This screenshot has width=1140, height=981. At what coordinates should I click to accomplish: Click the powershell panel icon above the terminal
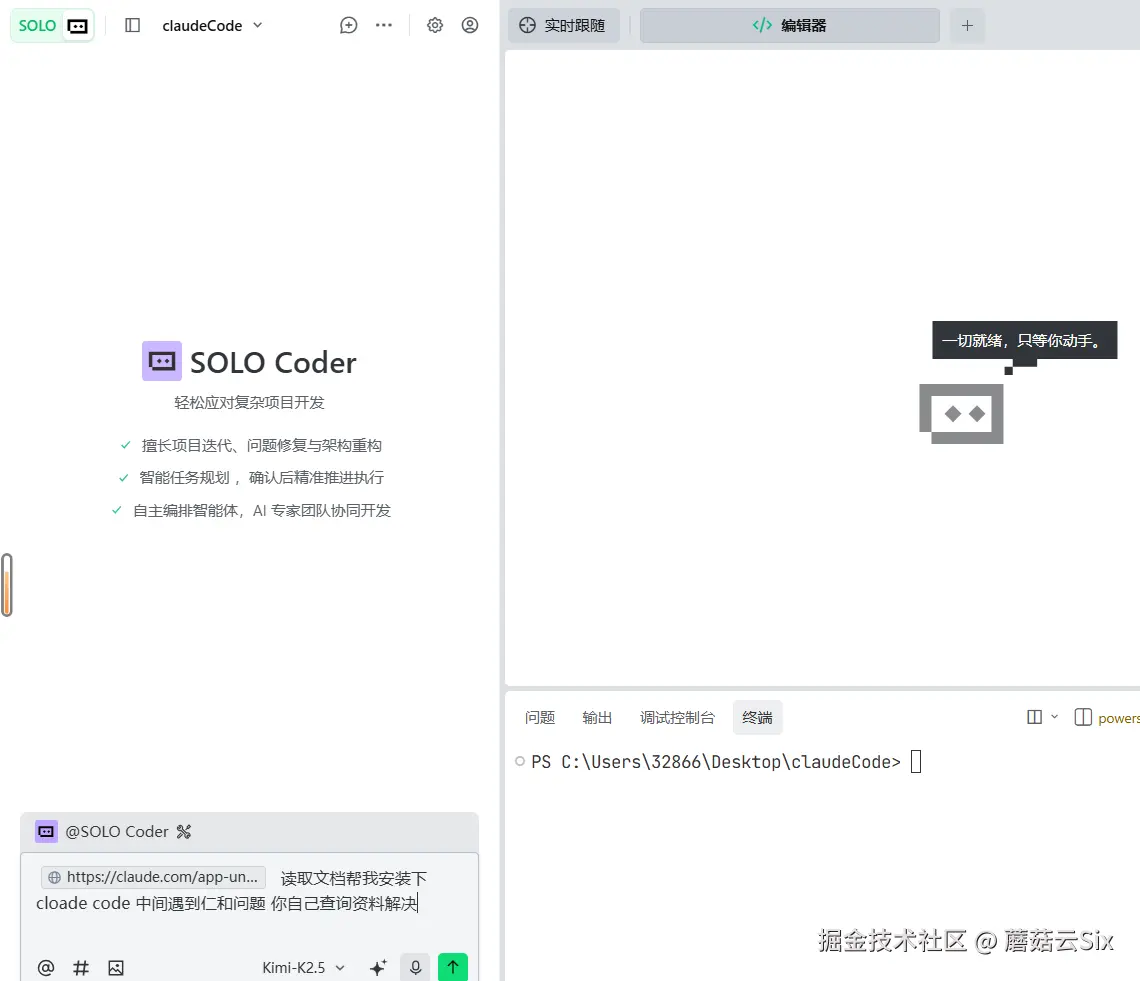point(1083,716)
